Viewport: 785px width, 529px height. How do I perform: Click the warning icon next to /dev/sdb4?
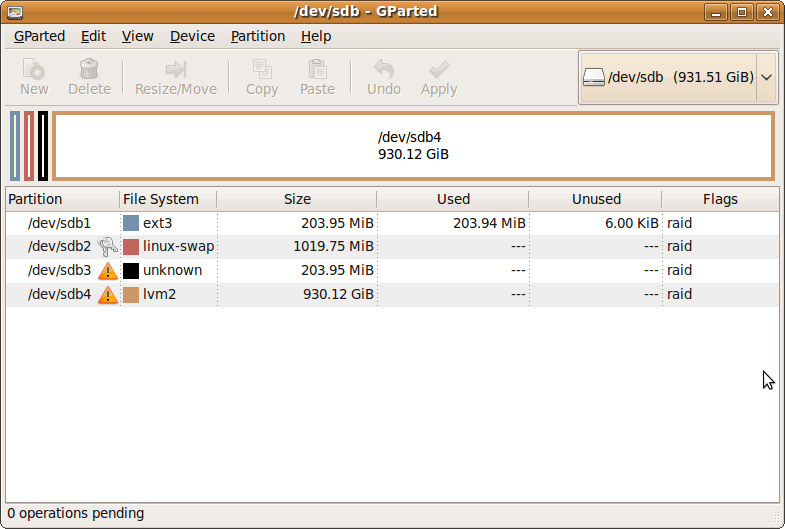pyautogui.click(x=108, y=295)
